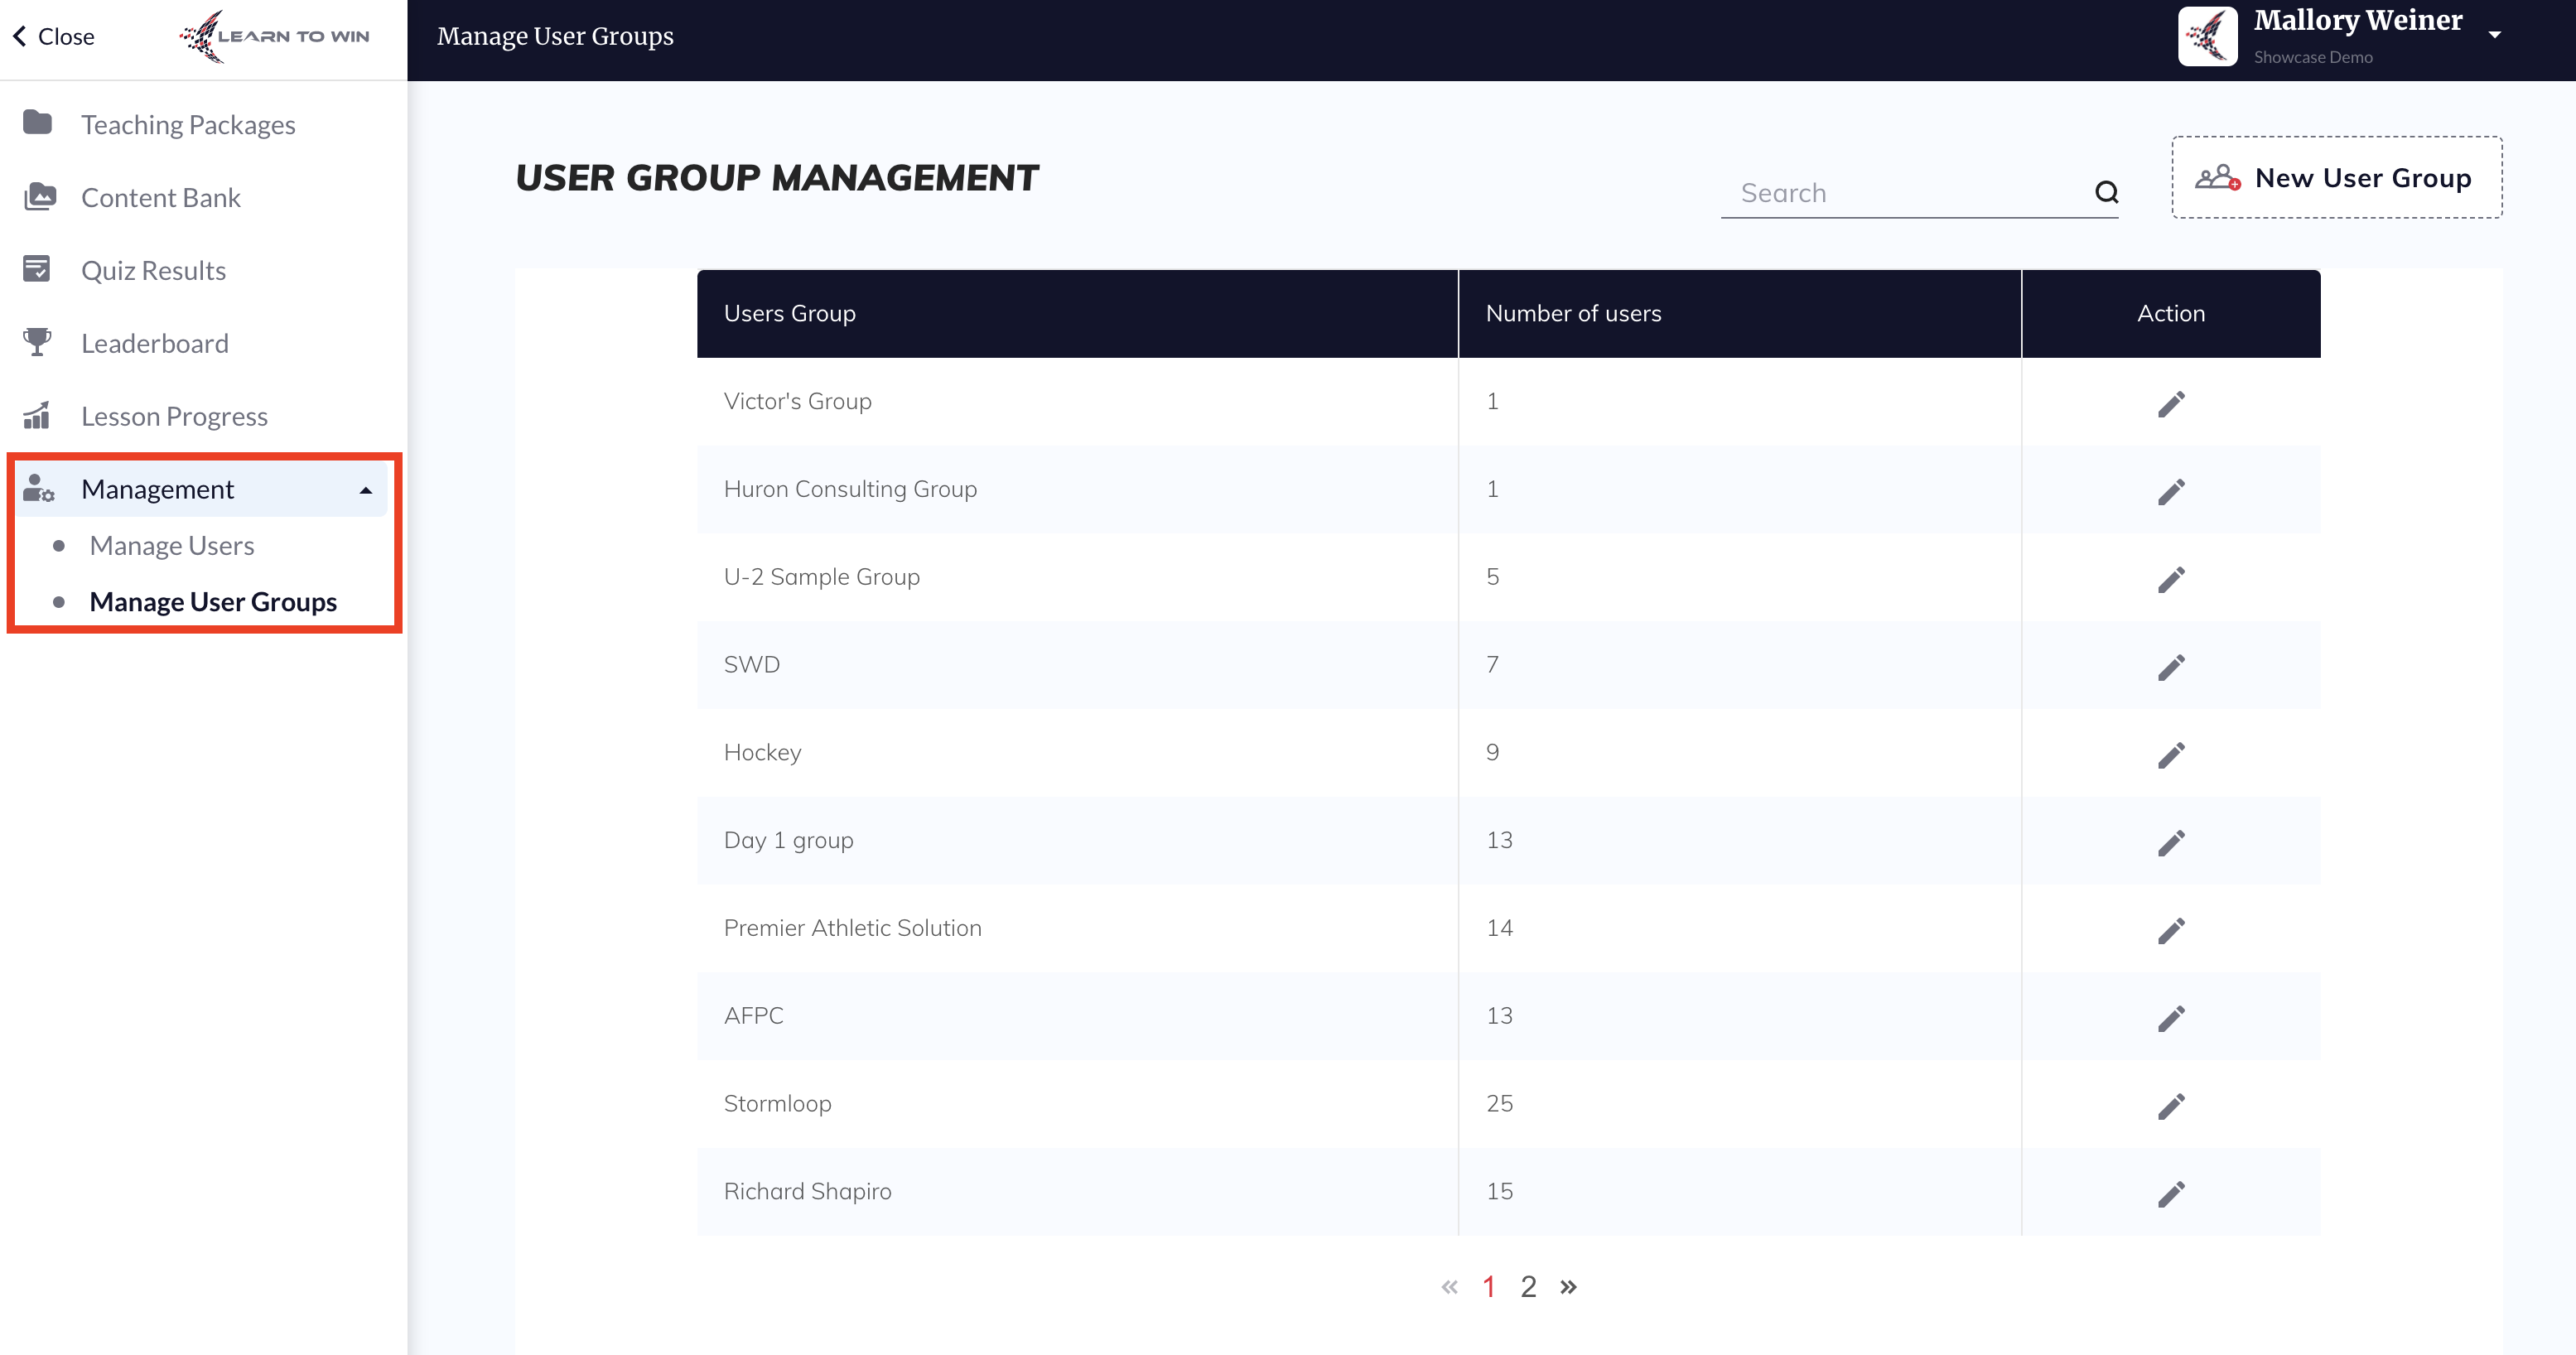This screenshot has height=1355, width=2576.
Task: Click into the Search input field
Action: coord(1900,193)
